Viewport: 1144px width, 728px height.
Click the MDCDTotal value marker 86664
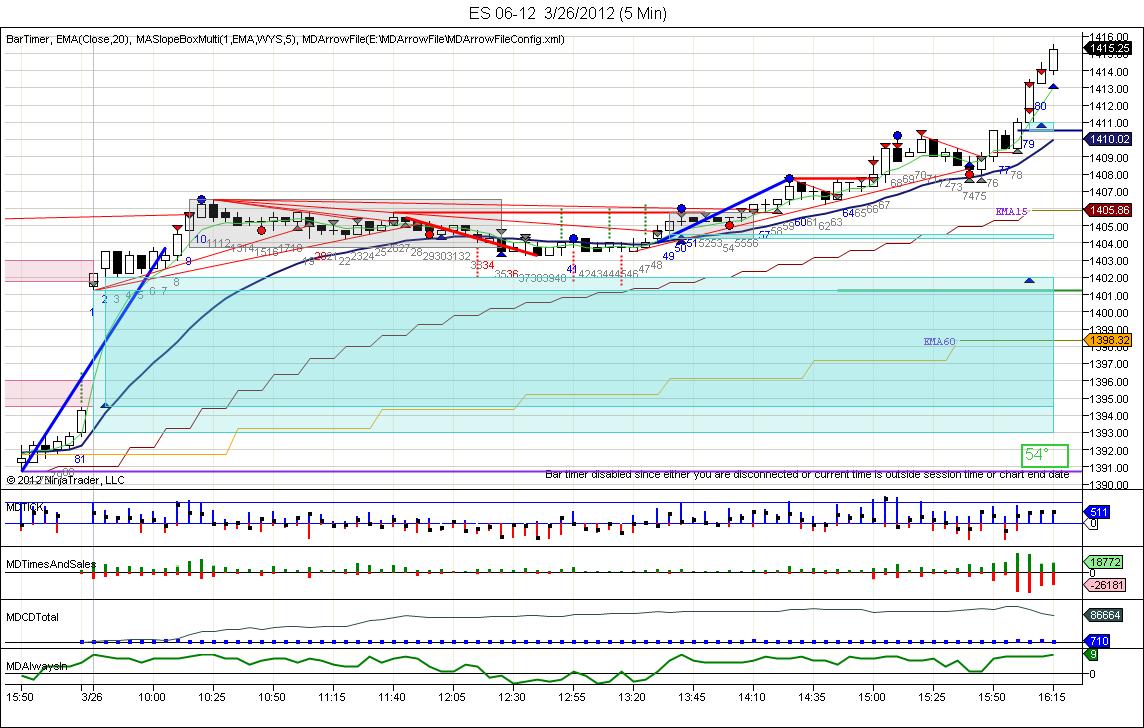(1104, 615)
